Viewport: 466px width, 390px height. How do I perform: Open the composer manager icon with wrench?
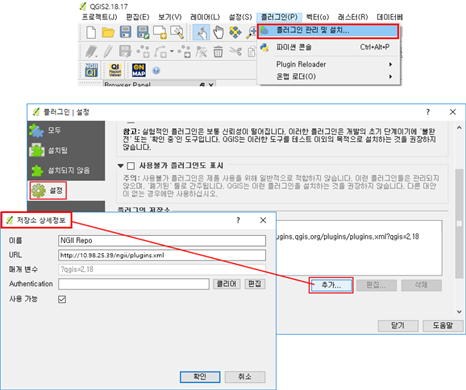(x=177, y=32)
